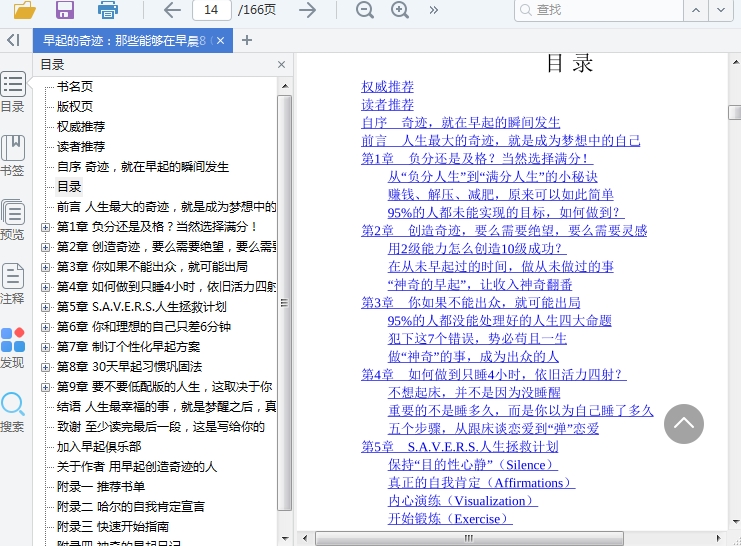Save the document with the floppy icon
The height and width of the screenshot is (546, 741).
[65, 9]
